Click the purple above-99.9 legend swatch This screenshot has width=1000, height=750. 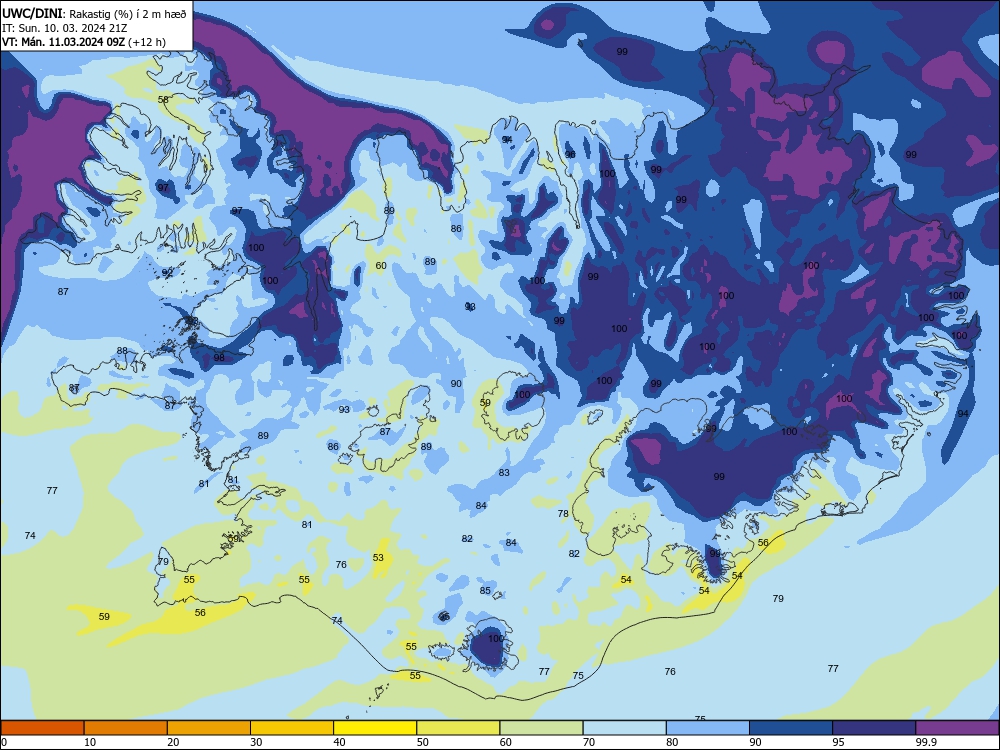point(957,728)
